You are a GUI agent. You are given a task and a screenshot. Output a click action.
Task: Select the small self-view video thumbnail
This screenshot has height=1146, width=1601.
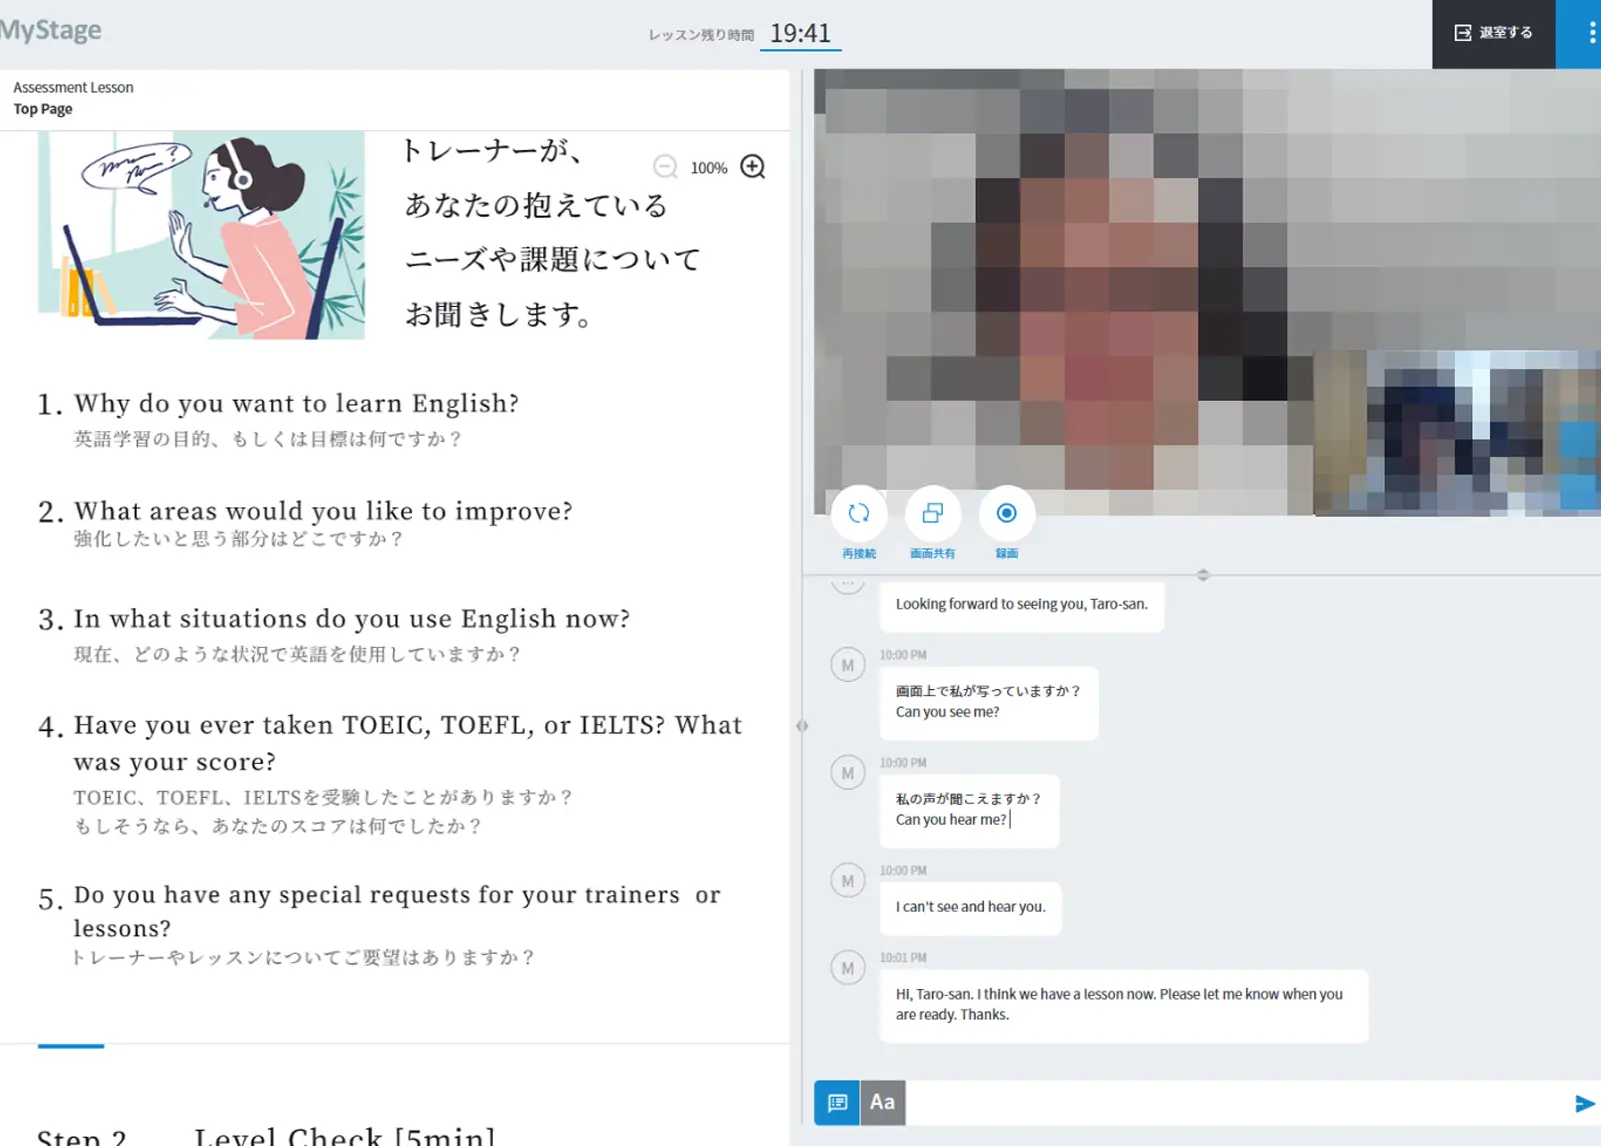[x=1457, y=433]
